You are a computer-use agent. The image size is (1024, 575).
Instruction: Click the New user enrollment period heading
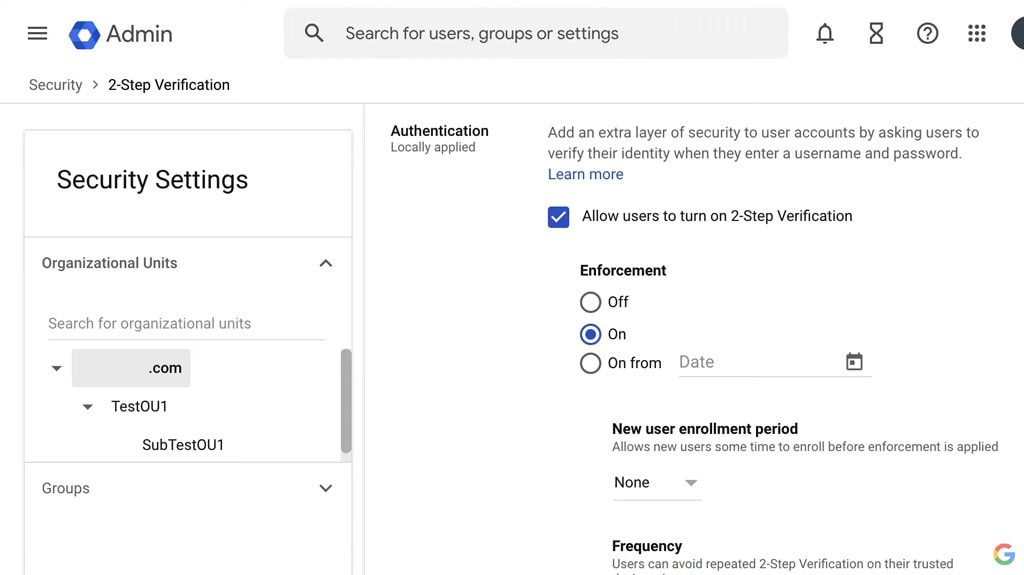(x=705, y=429)
